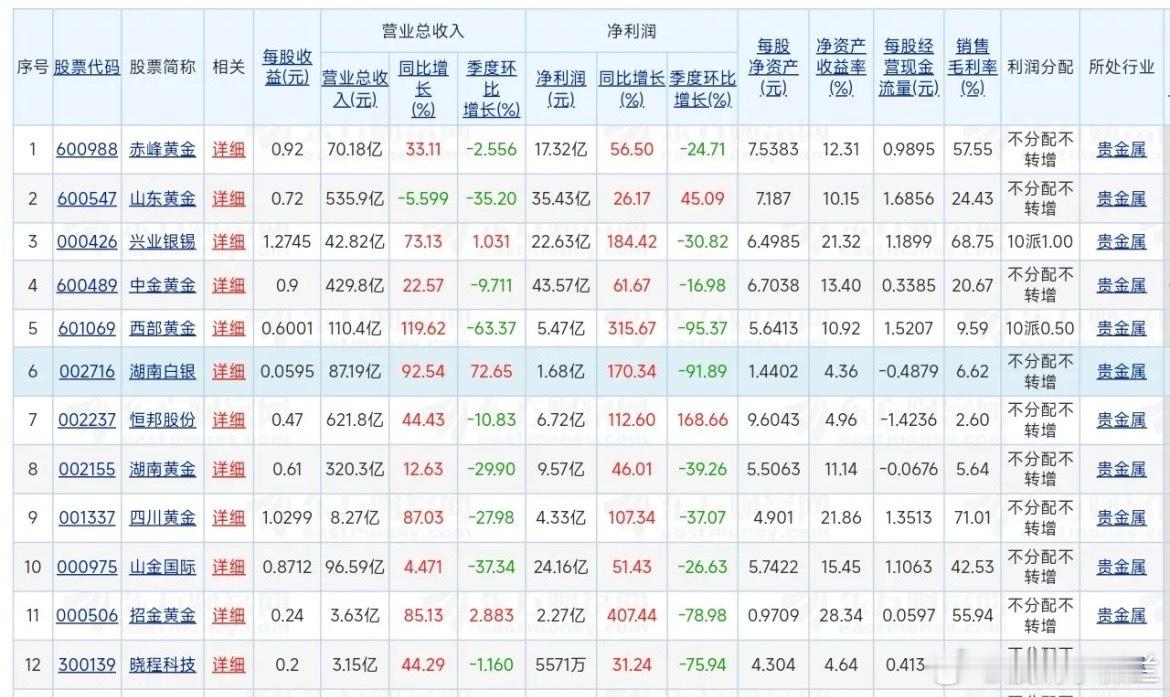Open 贵金属 industry link for 中金黄金
1170x697 pixels.
click(1121, 285)
